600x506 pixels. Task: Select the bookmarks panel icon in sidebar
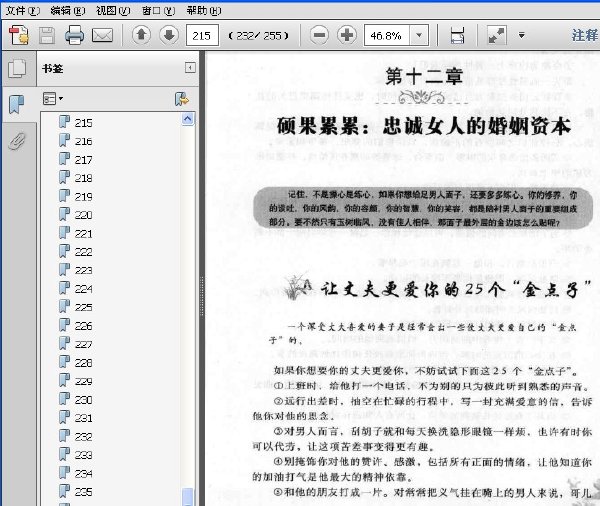pyautogui.click(x=16, y=104)
